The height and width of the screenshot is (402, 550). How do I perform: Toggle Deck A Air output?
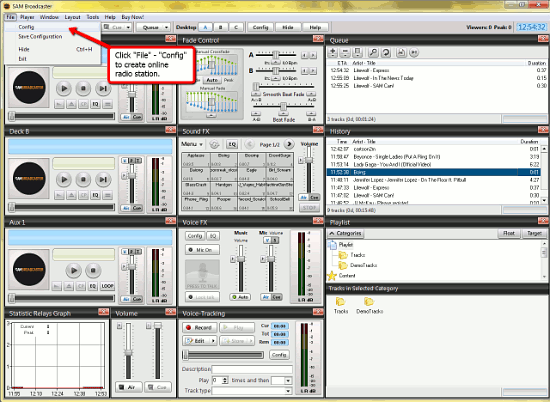(x=126, y=117)
